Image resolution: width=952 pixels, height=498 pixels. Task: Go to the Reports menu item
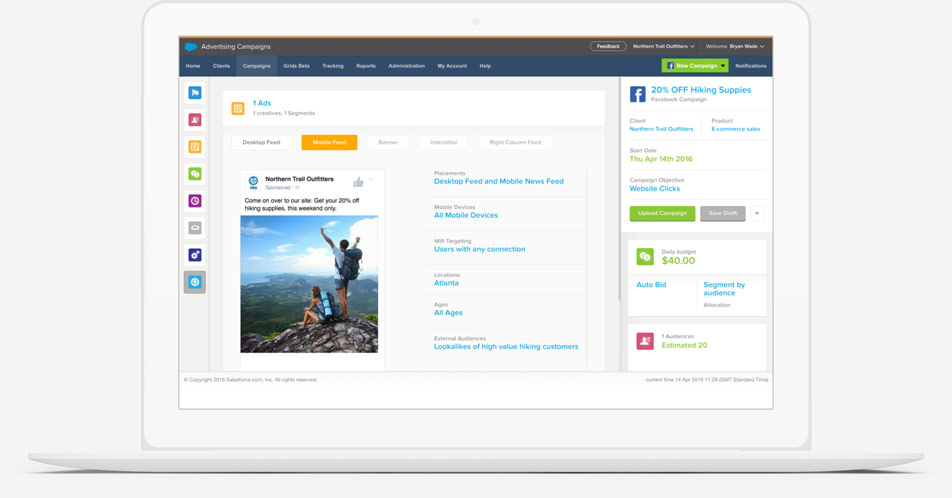(x=366, y=66)
